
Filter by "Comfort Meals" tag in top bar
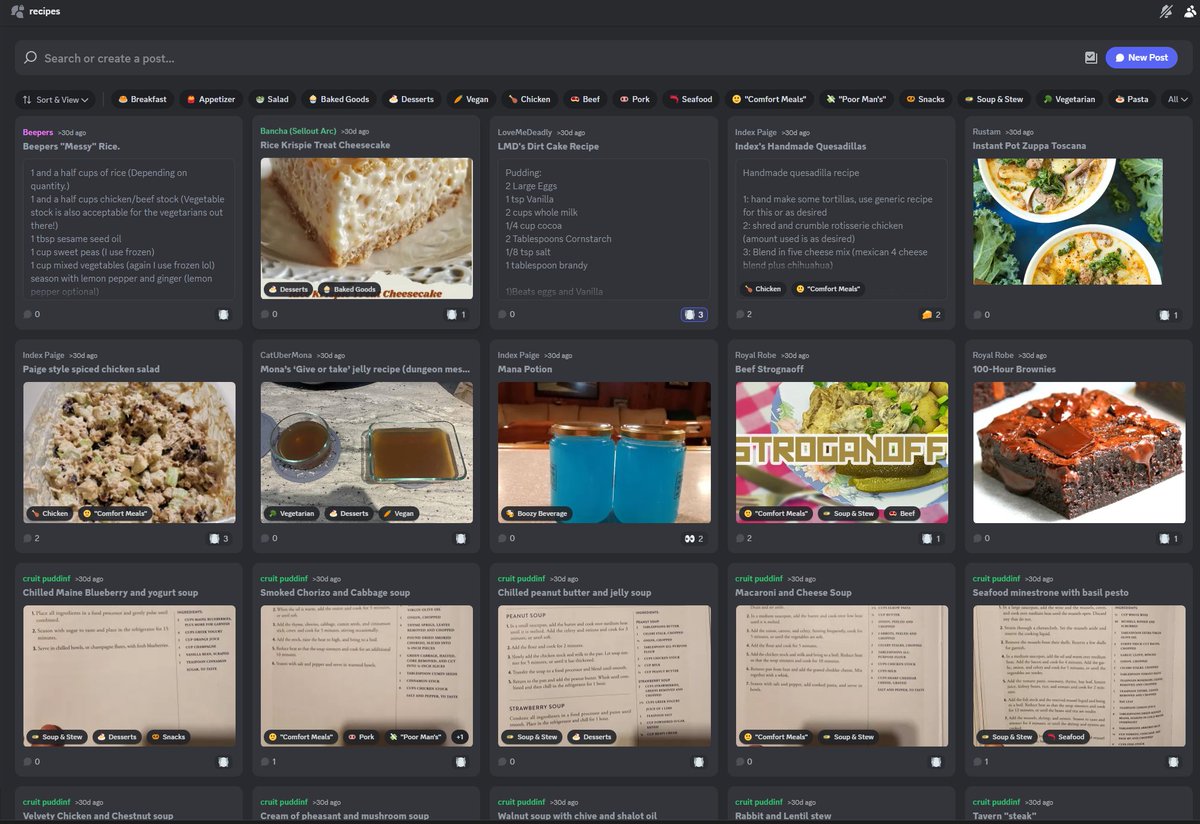click(767, 99)
